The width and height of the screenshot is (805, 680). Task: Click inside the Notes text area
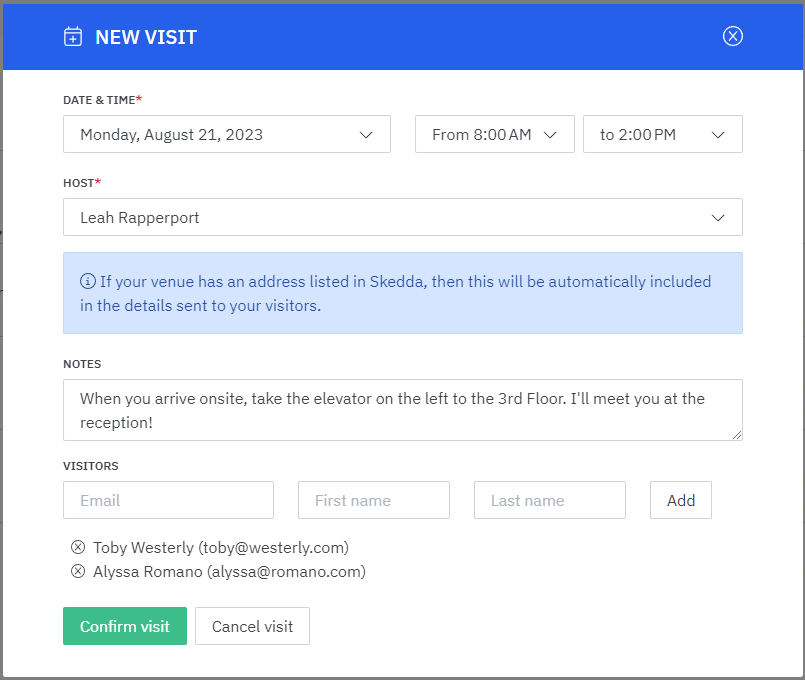pos(400,410)
